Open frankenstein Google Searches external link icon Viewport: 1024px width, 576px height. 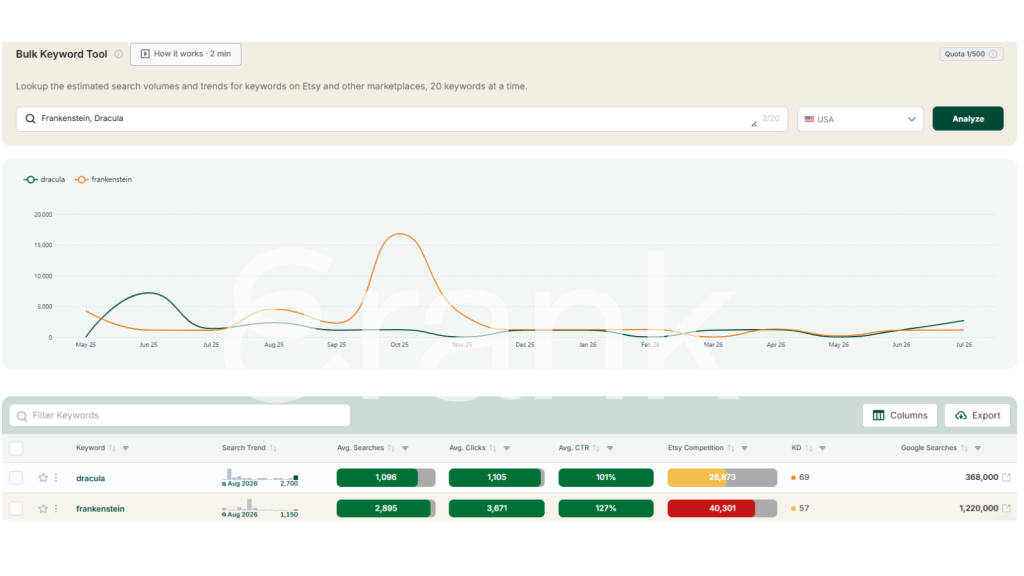pyautogui.click(x=1006, y=508)
